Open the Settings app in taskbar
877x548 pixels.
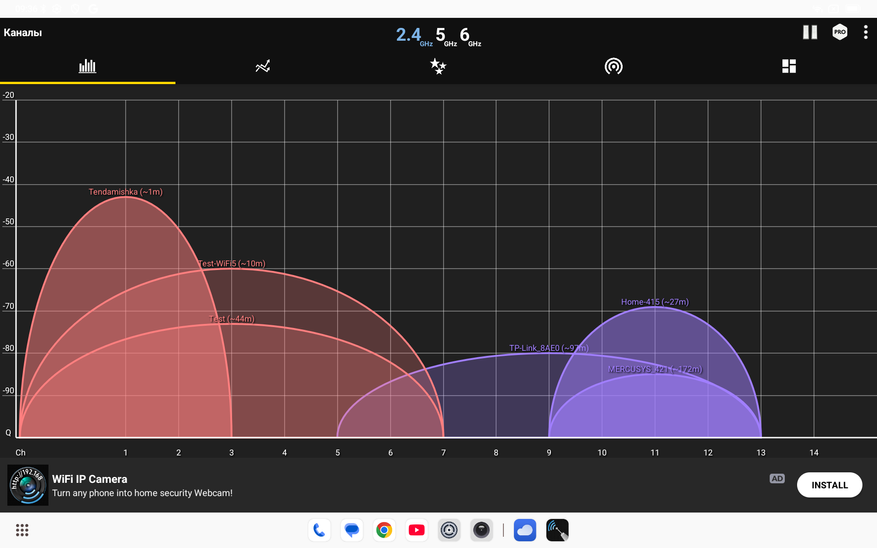pos(449,530)
